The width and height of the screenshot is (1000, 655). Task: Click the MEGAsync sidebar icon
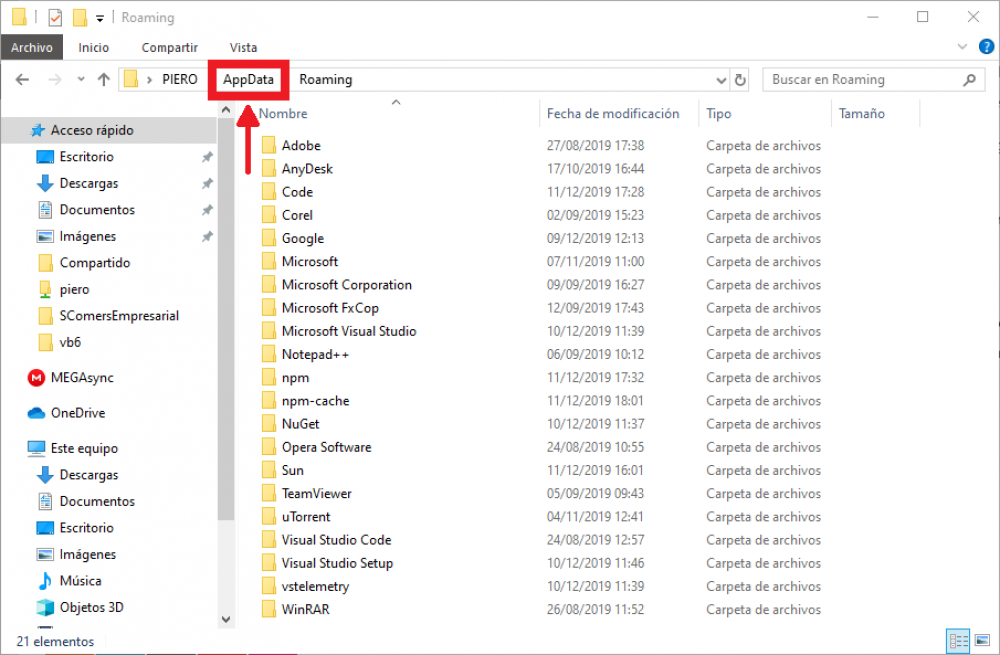36,378
